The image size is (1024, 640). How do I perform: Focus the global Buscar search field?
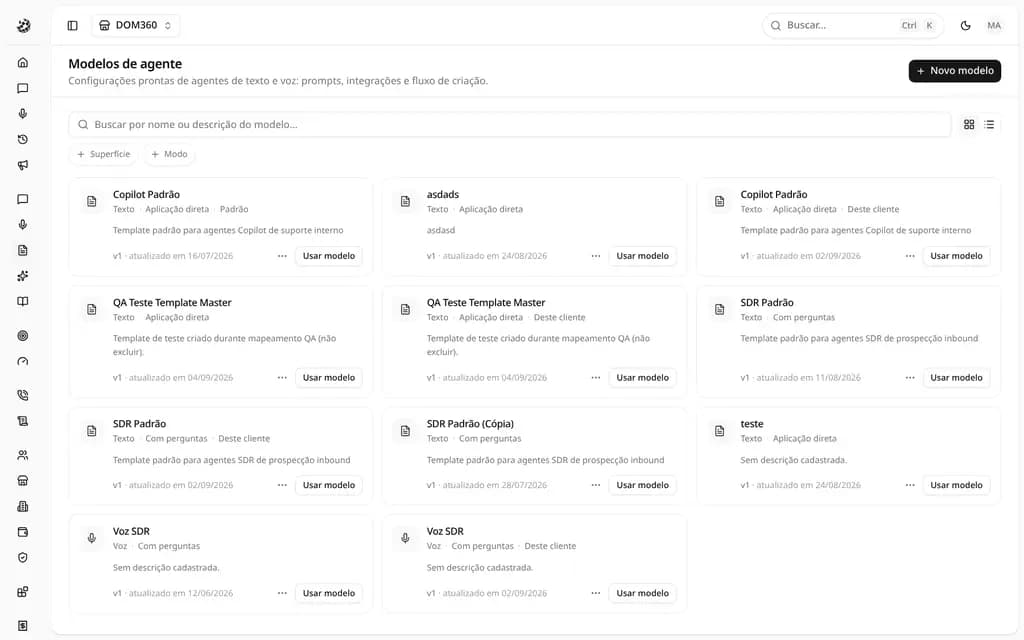[852, 25]
